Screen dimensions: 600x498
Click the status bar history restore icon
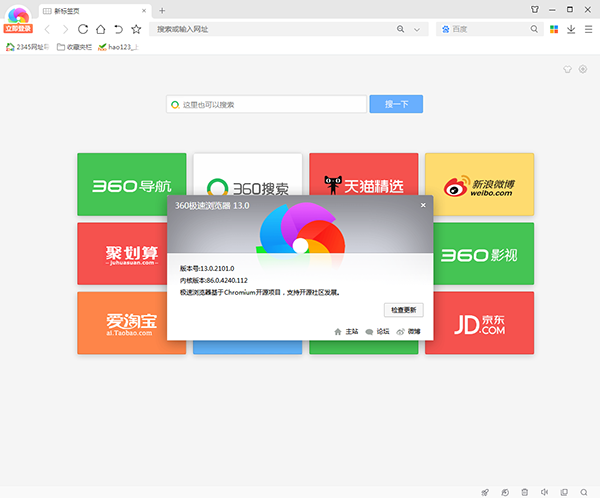pos(505,492)
